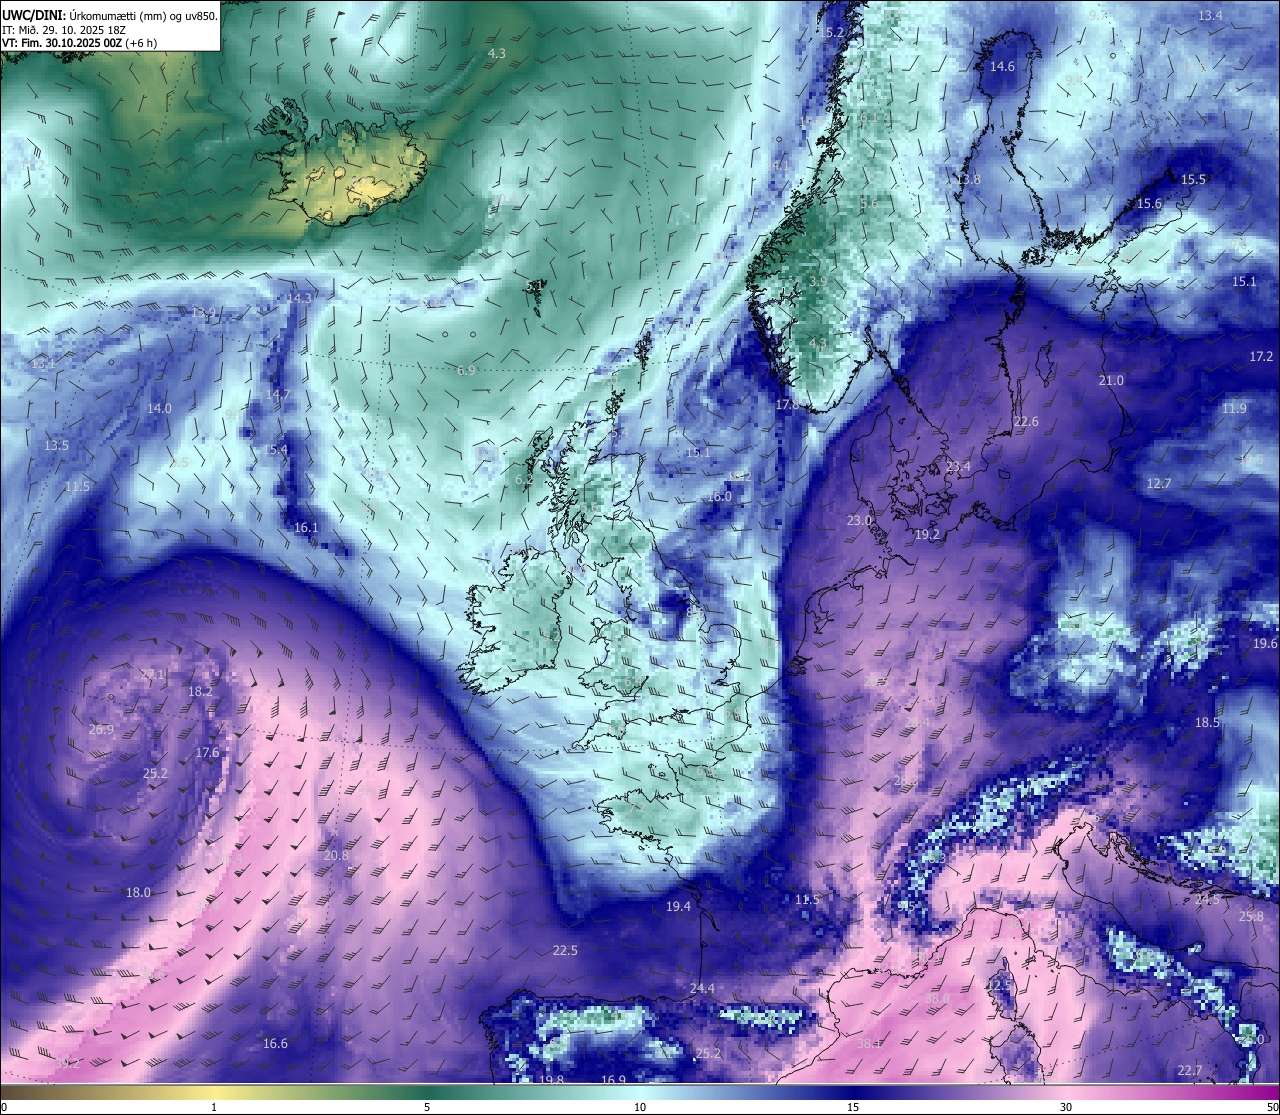
Task: Click the 22.6 value label
Action: pyautogui.click(x=1026, y=422)
